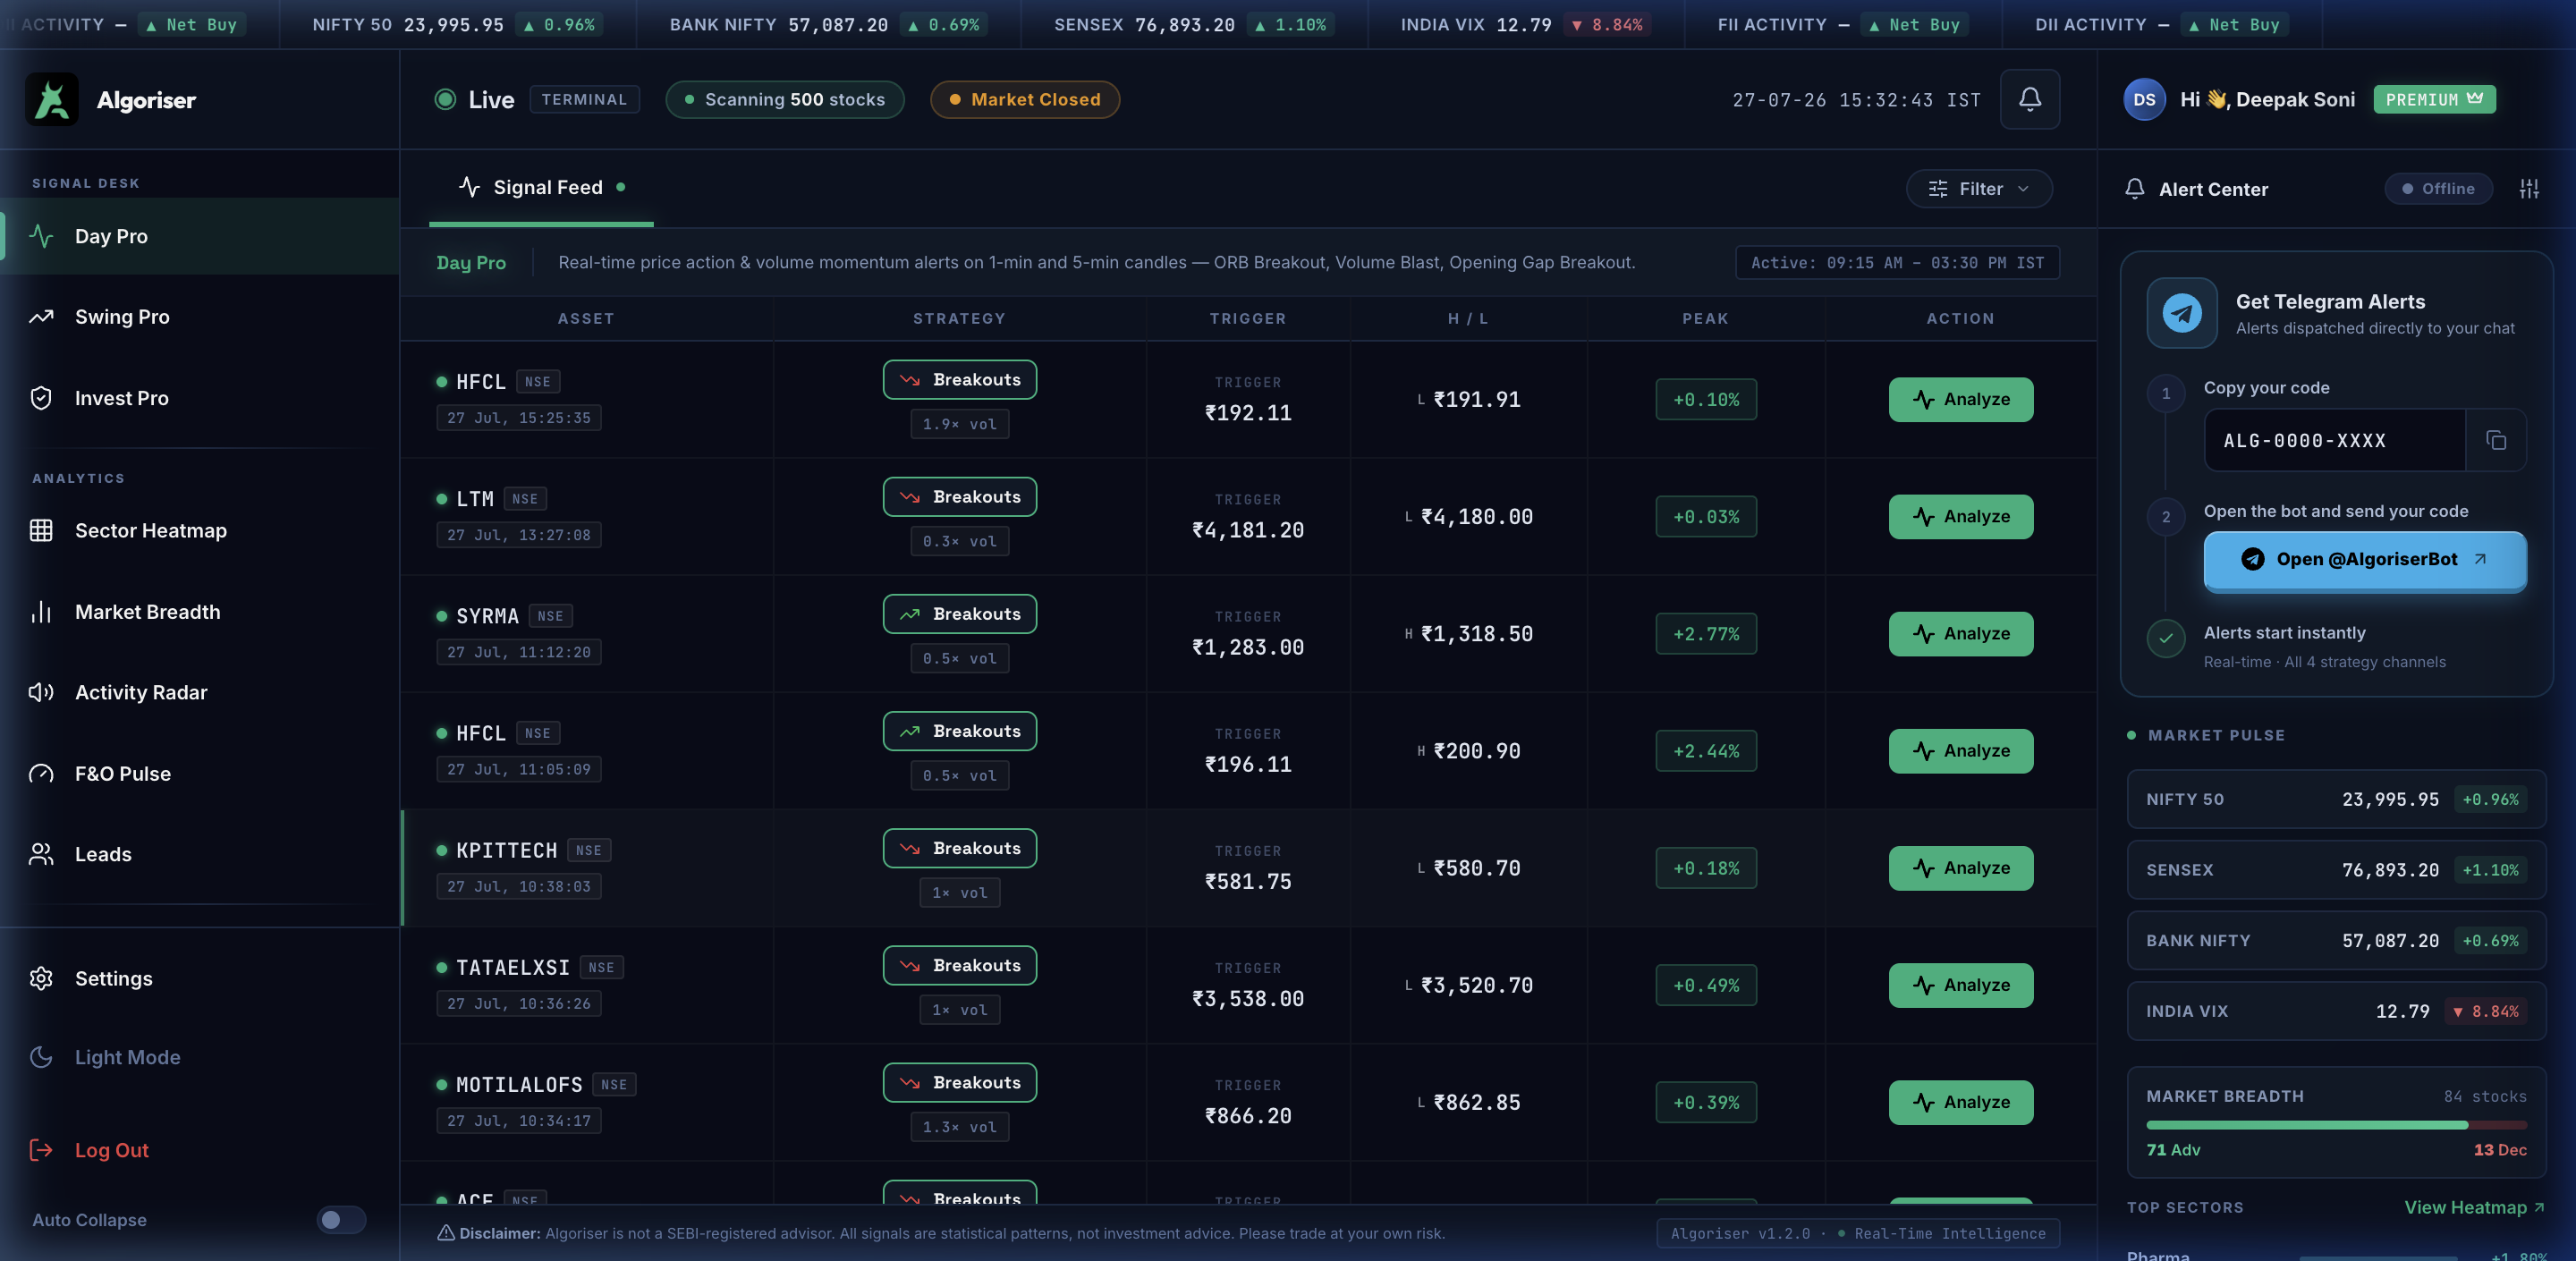Click SYRMA peak value +2.77%
The image size is (2576, 1261).
coord(1706,634)
